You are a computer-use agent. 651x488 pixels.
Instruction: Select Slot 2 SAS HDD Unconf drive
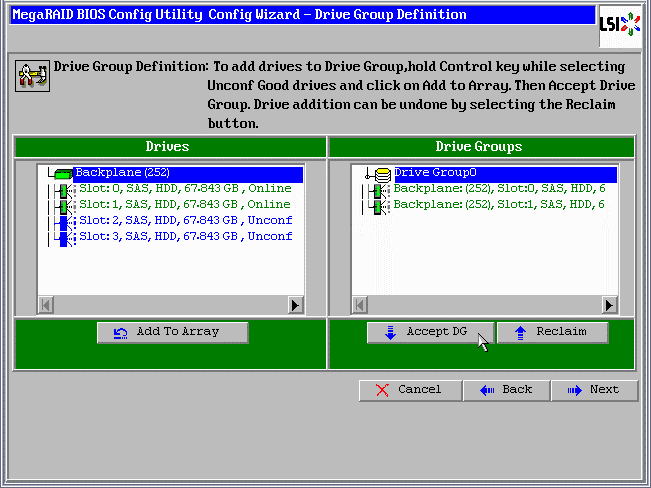point(185,221)
